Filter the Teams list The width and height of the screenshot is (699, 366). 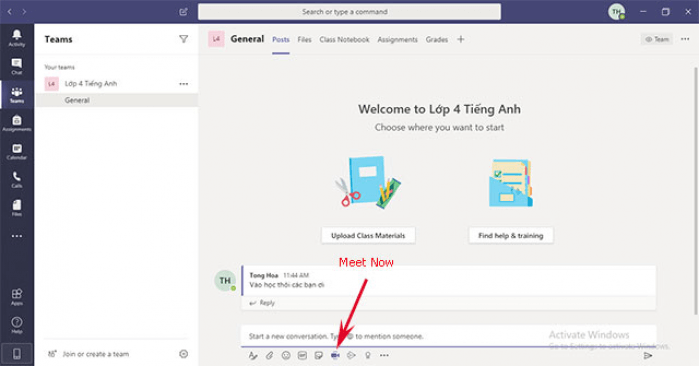point(183,39)
